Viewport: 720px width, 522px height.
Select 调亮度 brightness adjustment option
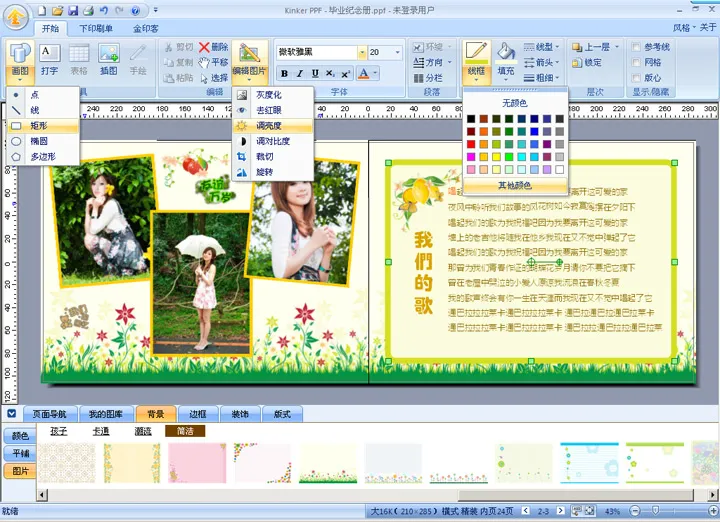tap(269, 126)
